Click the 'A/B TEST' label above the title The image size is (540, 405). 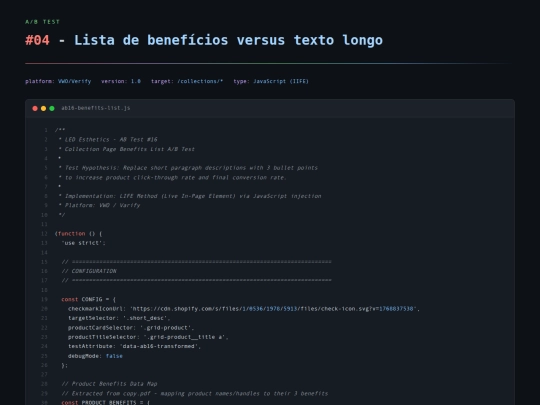pyautogui.click(x=42, y=22)
